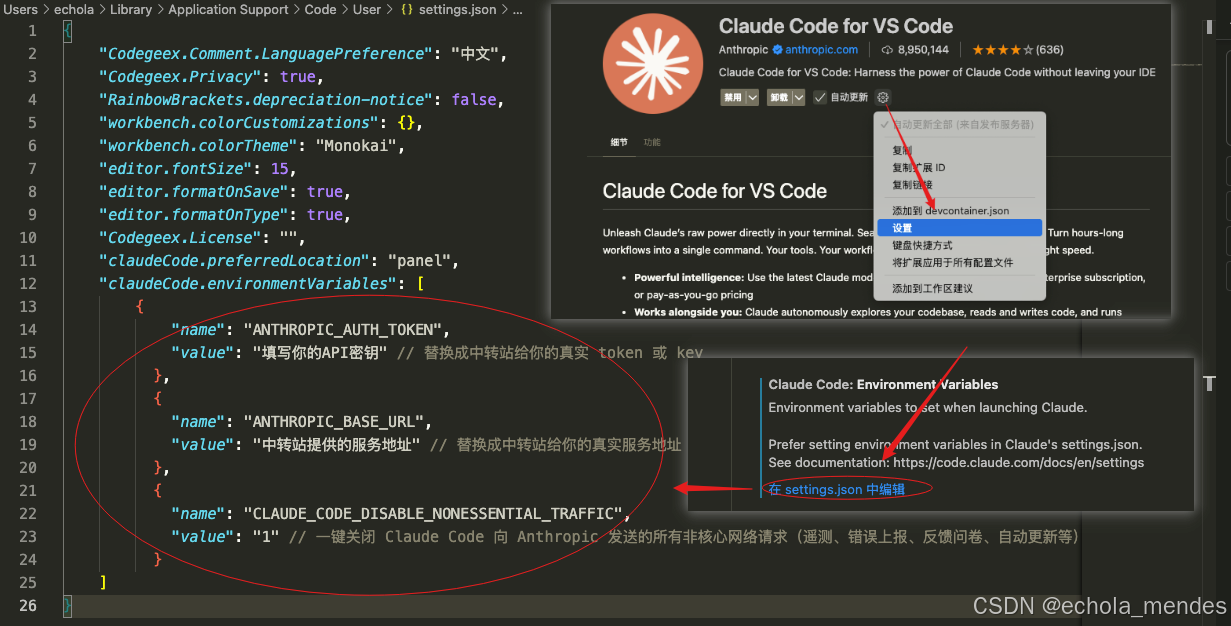Click the Claude Code: Environment Variables setting title
Viewport: 1231px width, 626px height.
click(883, 384)
